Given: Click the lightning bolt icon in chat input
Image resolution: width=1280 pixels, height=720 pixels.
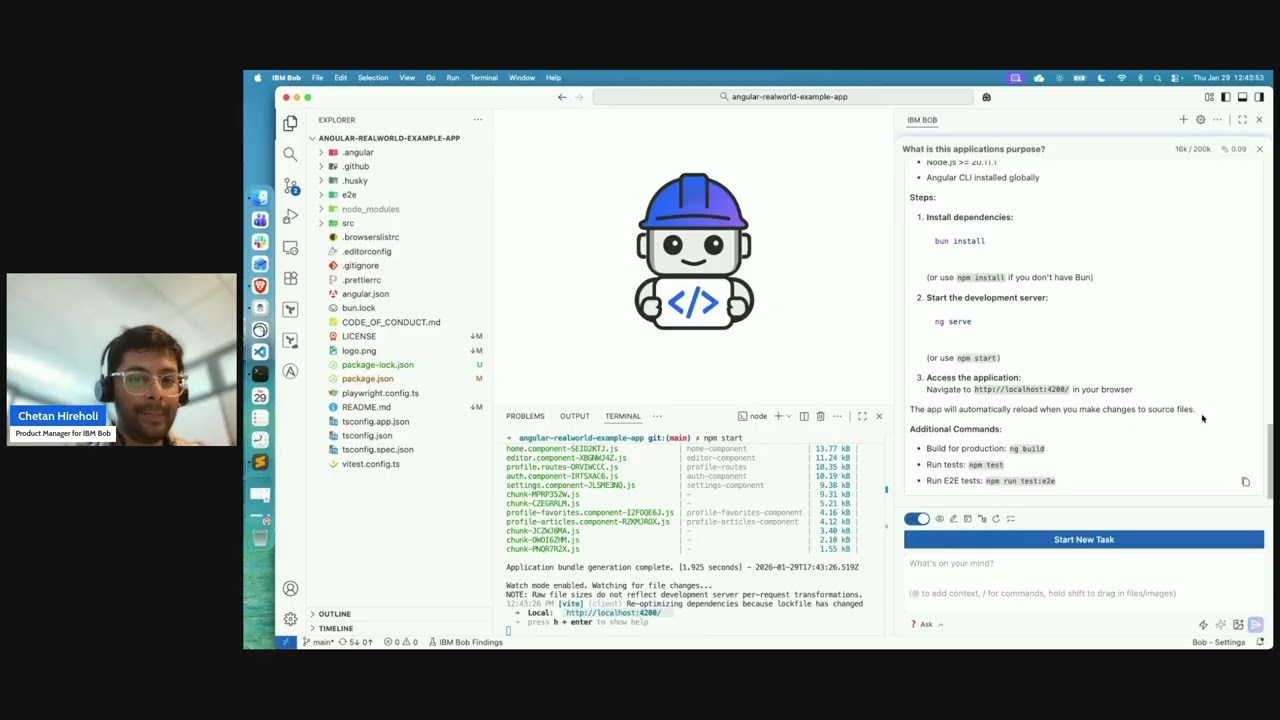Looking at the screenshot, I should (1203, 625).
